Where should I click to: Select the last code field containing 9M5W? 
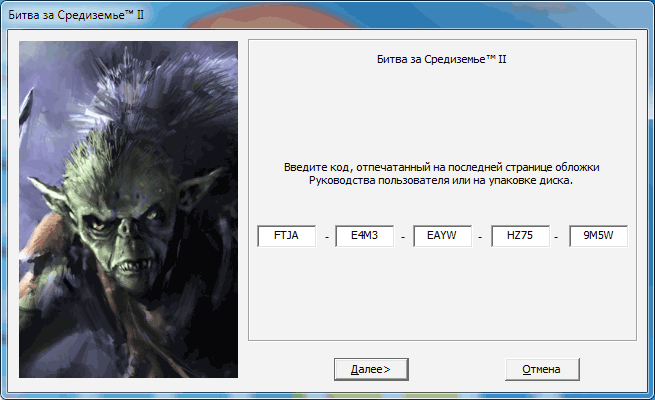tap(598, 237)
